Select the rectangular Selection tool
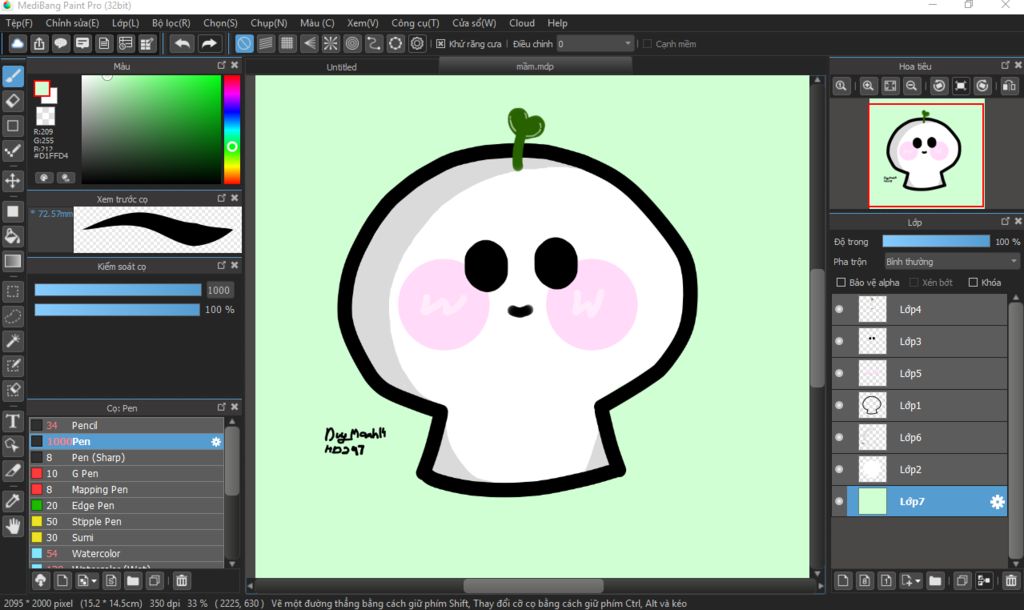 point(13,291)
